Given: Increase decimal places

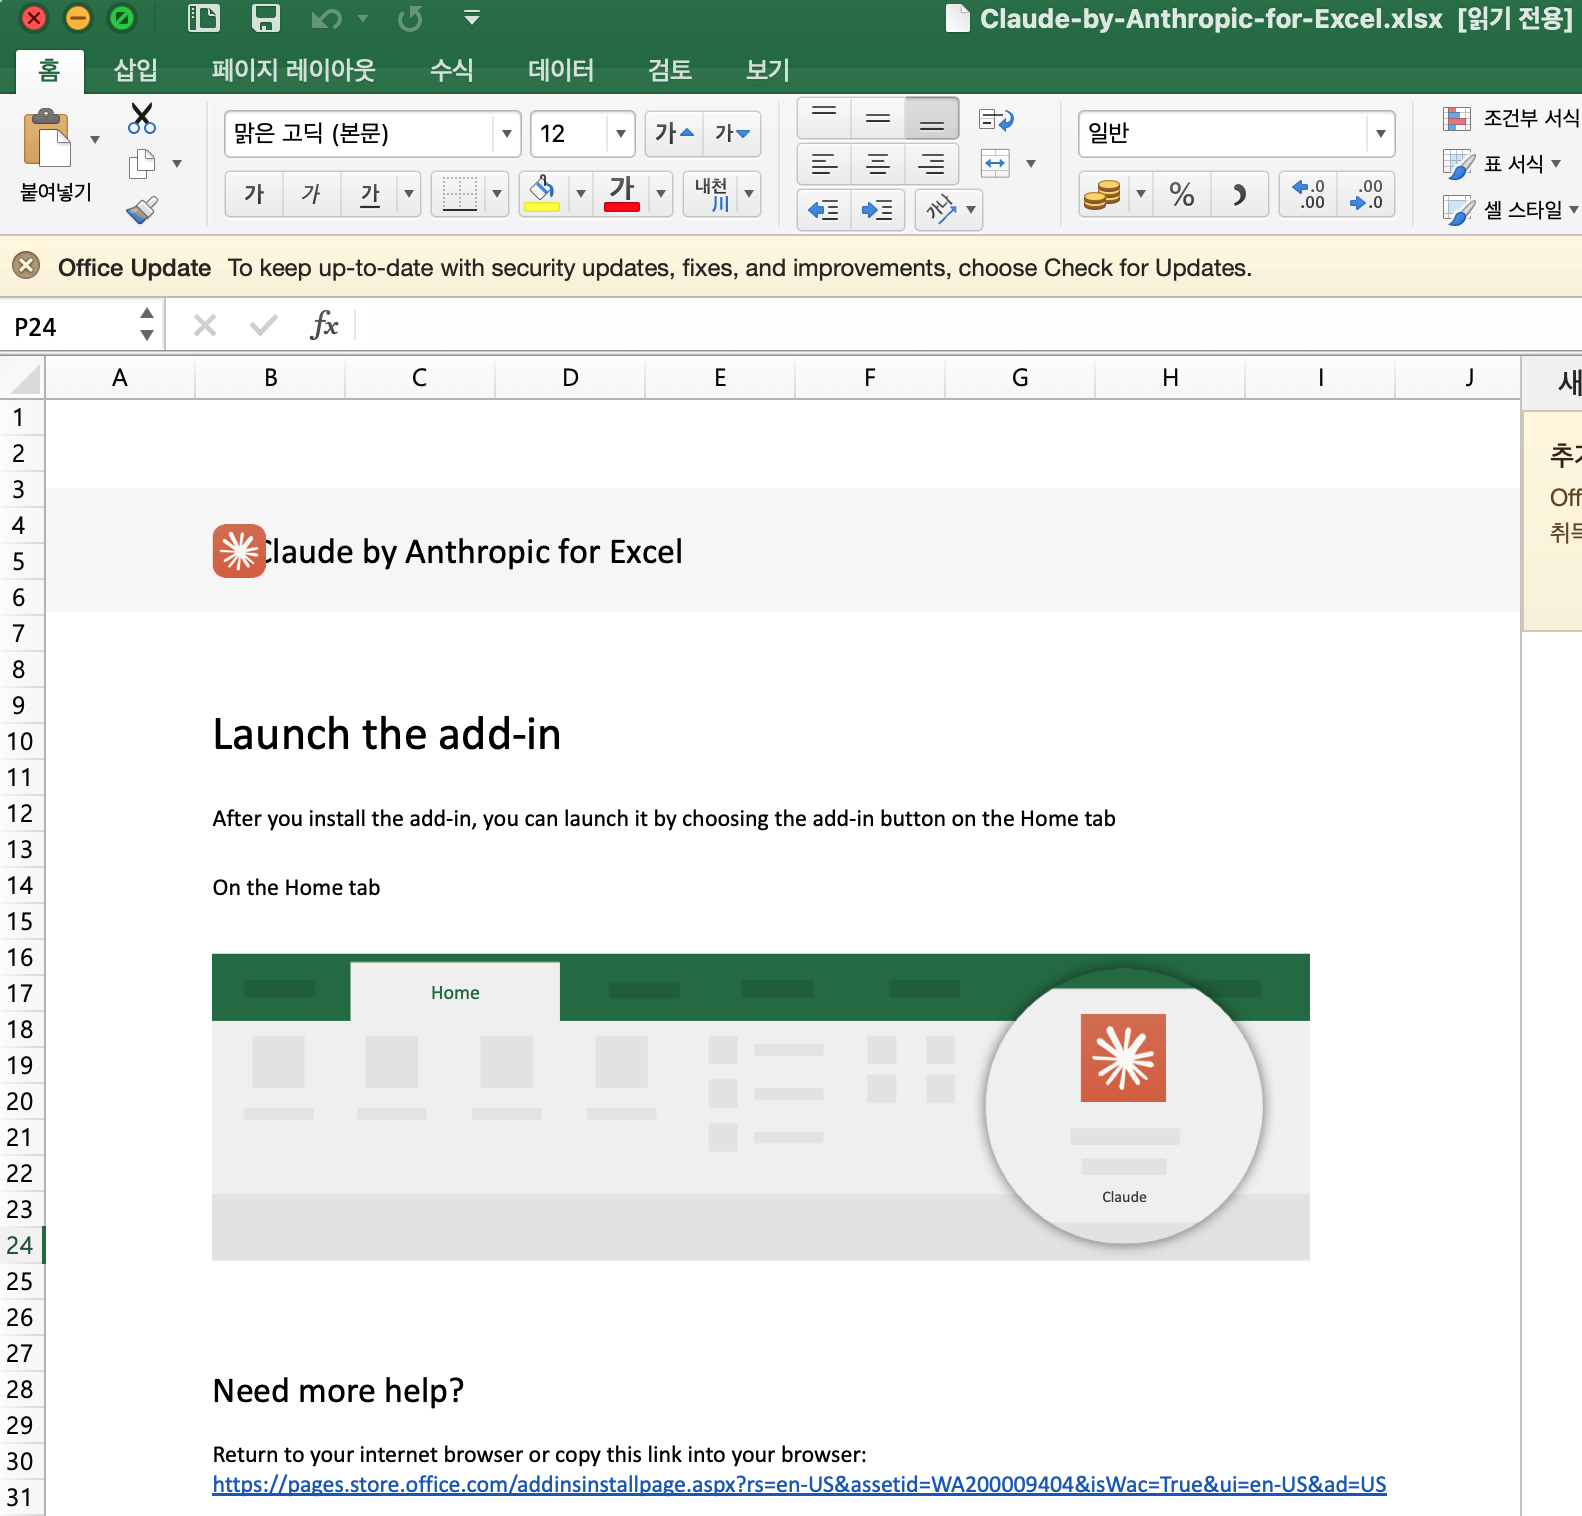Looking at the screenshot, I should [x=1309, y=193].
